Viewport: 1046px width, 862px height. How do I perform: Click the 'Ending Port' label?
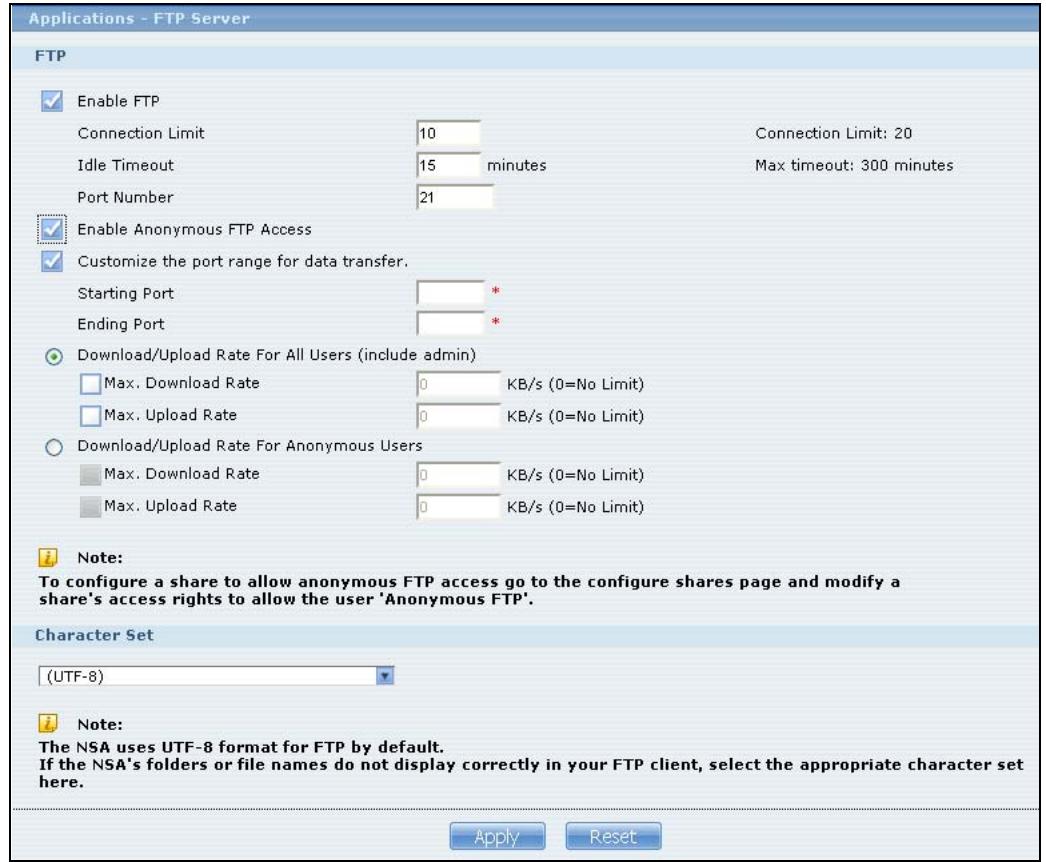[121, 324]
